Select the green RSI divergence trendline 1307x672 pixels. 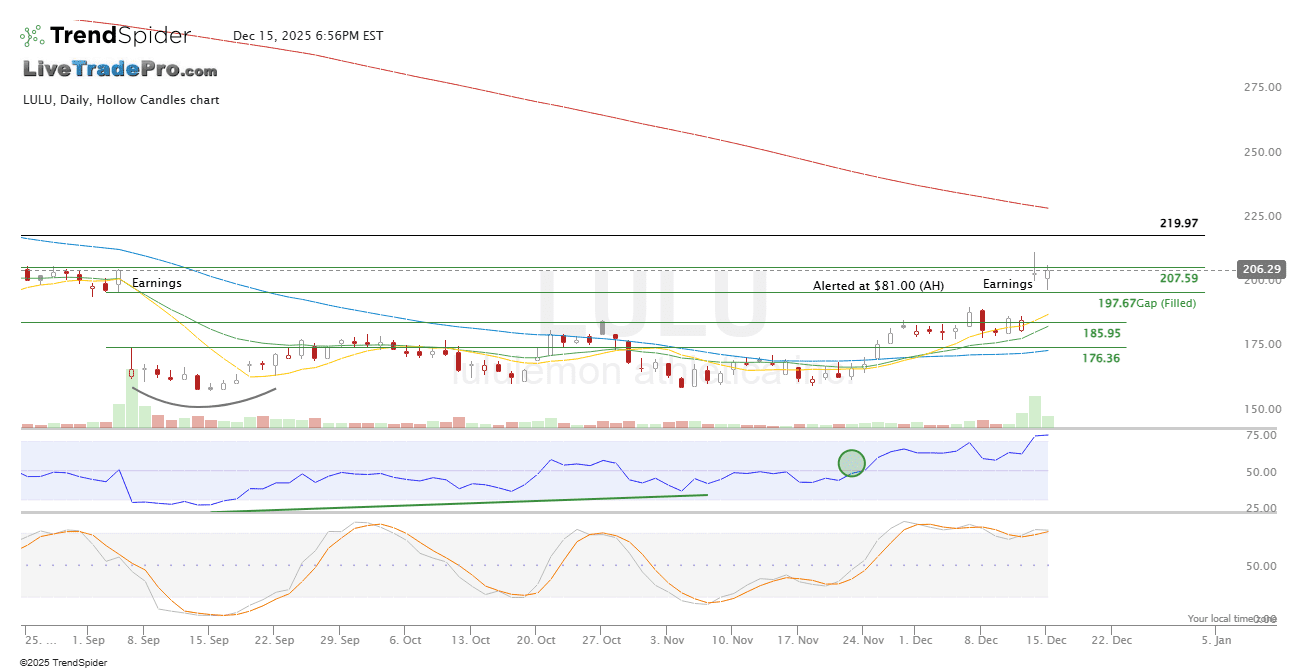click(460, 503)
